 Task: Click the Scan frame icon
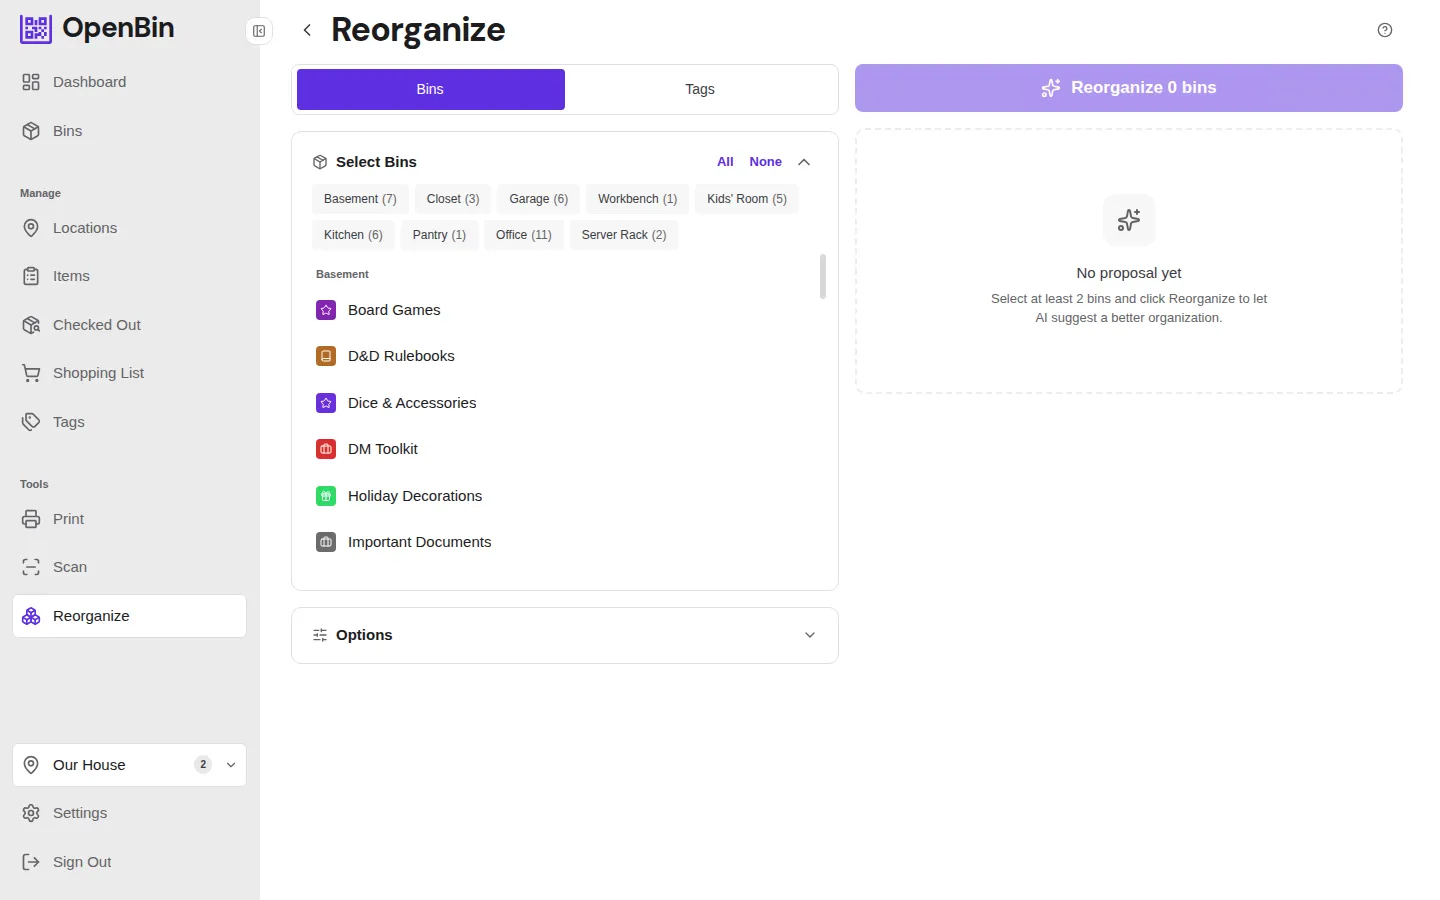[x=31, y=567]
